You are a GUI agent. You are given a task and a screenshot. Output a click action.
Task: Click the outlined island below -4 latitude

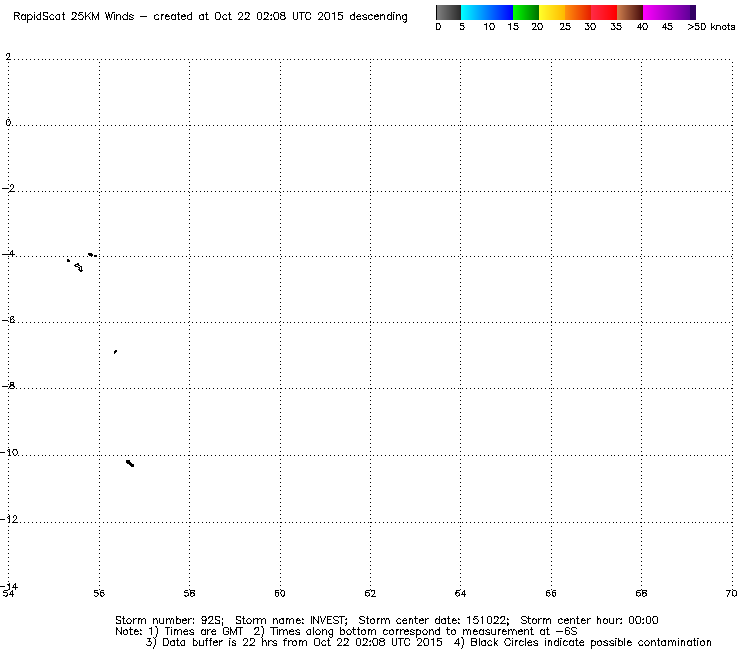[79, 267]
